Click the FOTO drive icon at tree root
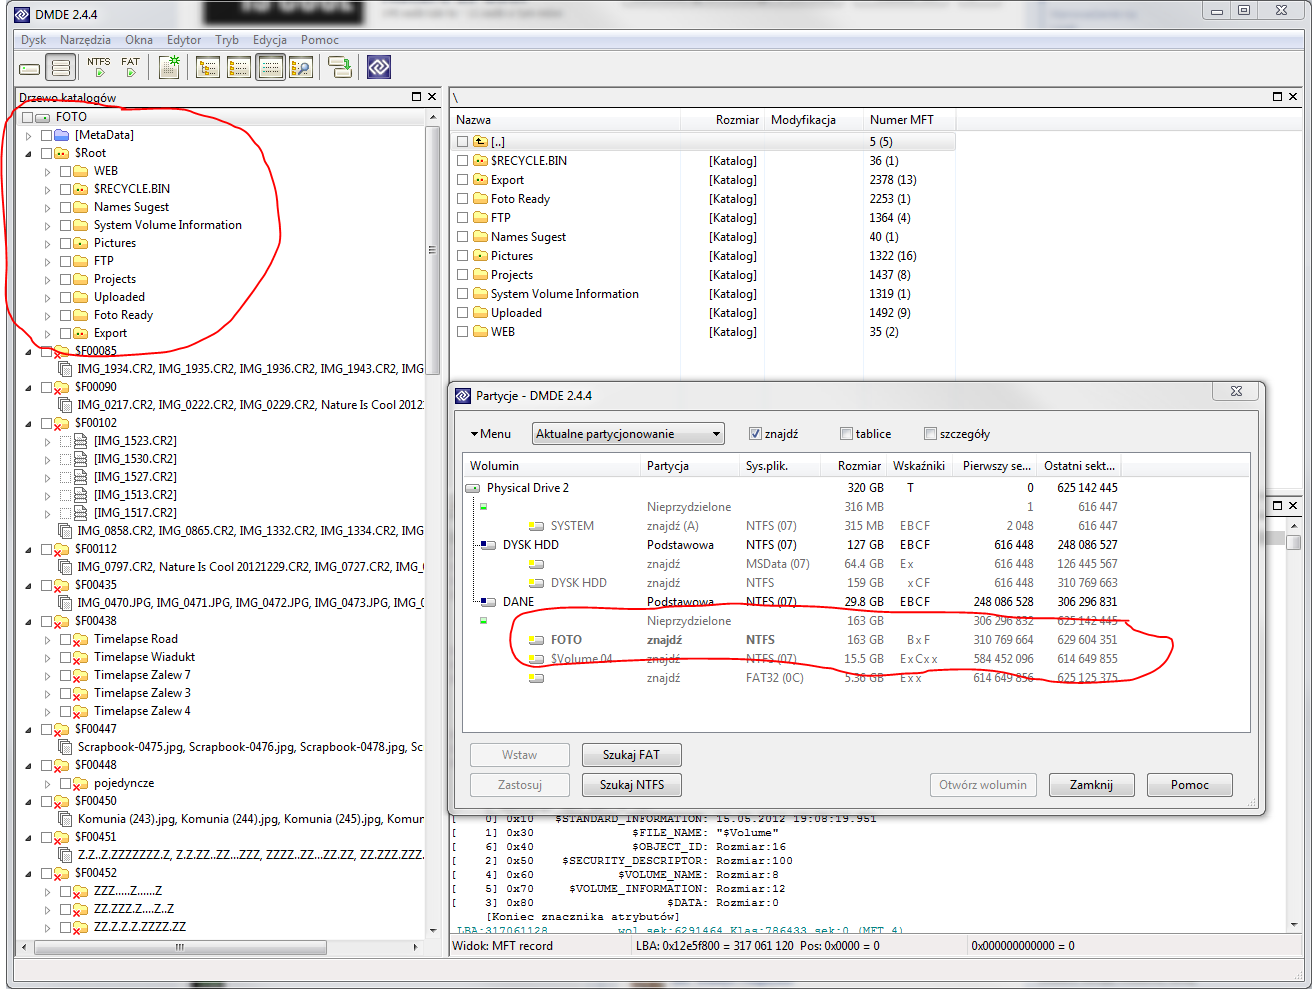Screen dimensions: 1312x989 (x=42, y=117)
